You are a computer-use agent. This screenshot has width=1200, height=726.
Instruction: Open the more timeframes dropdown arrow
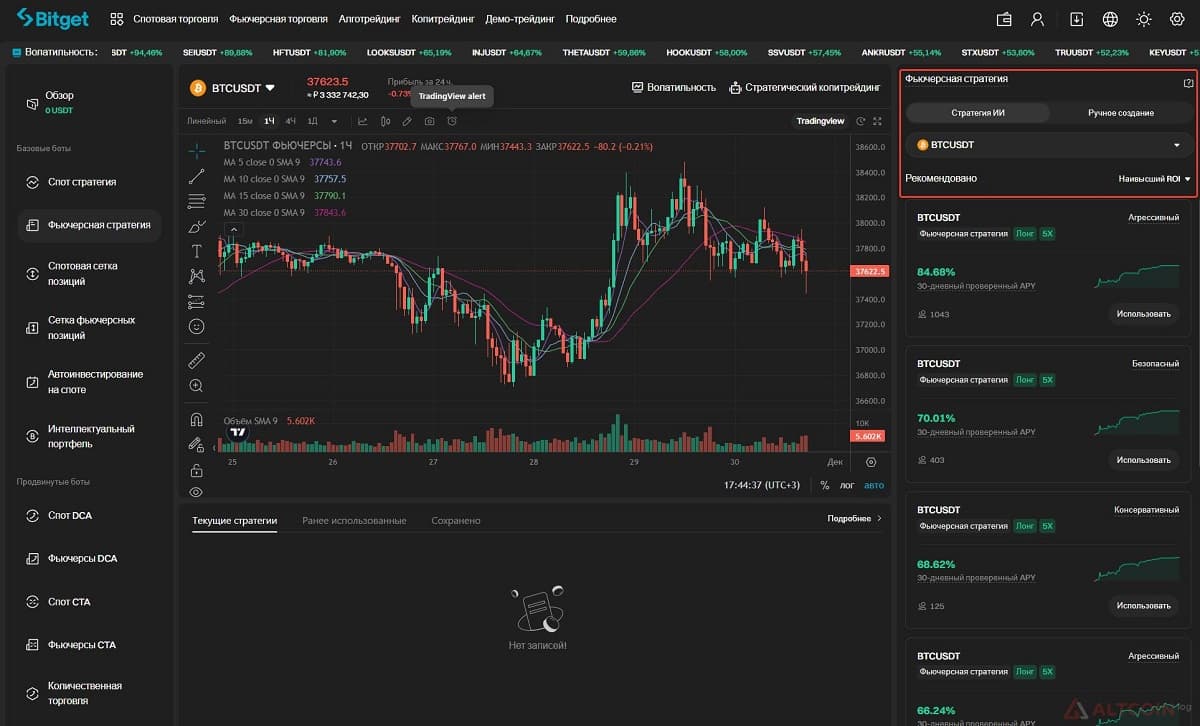[x=332, y=121]
